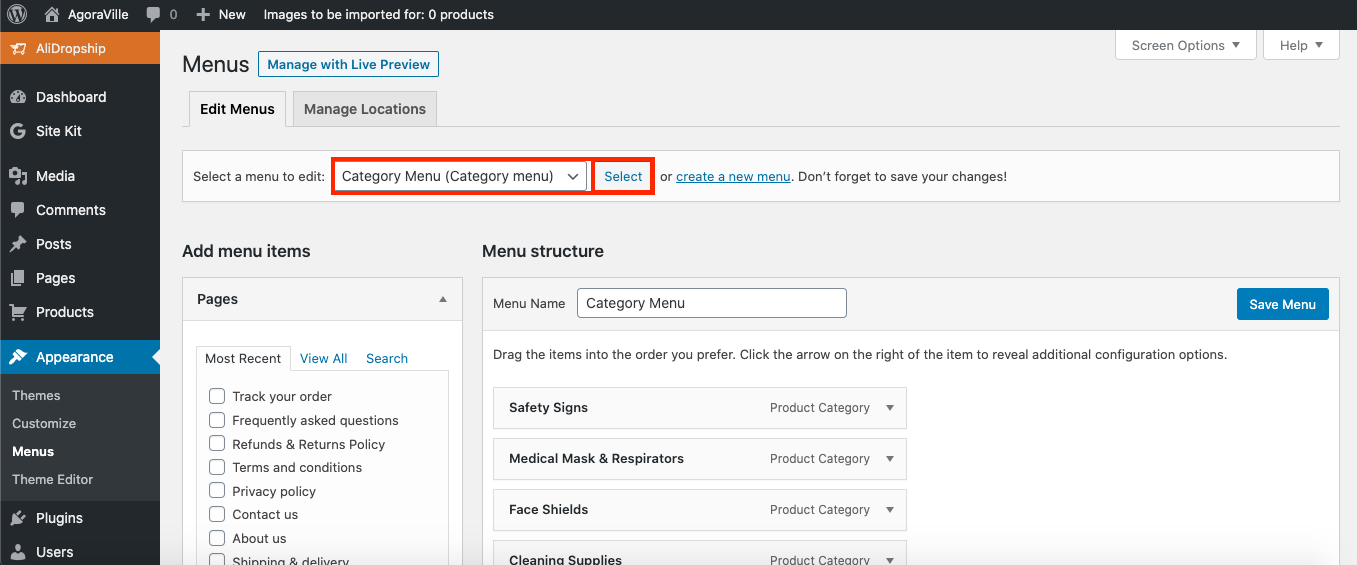
Task: Click the Appearance paintbrush icon
Action: coord(18,357)
